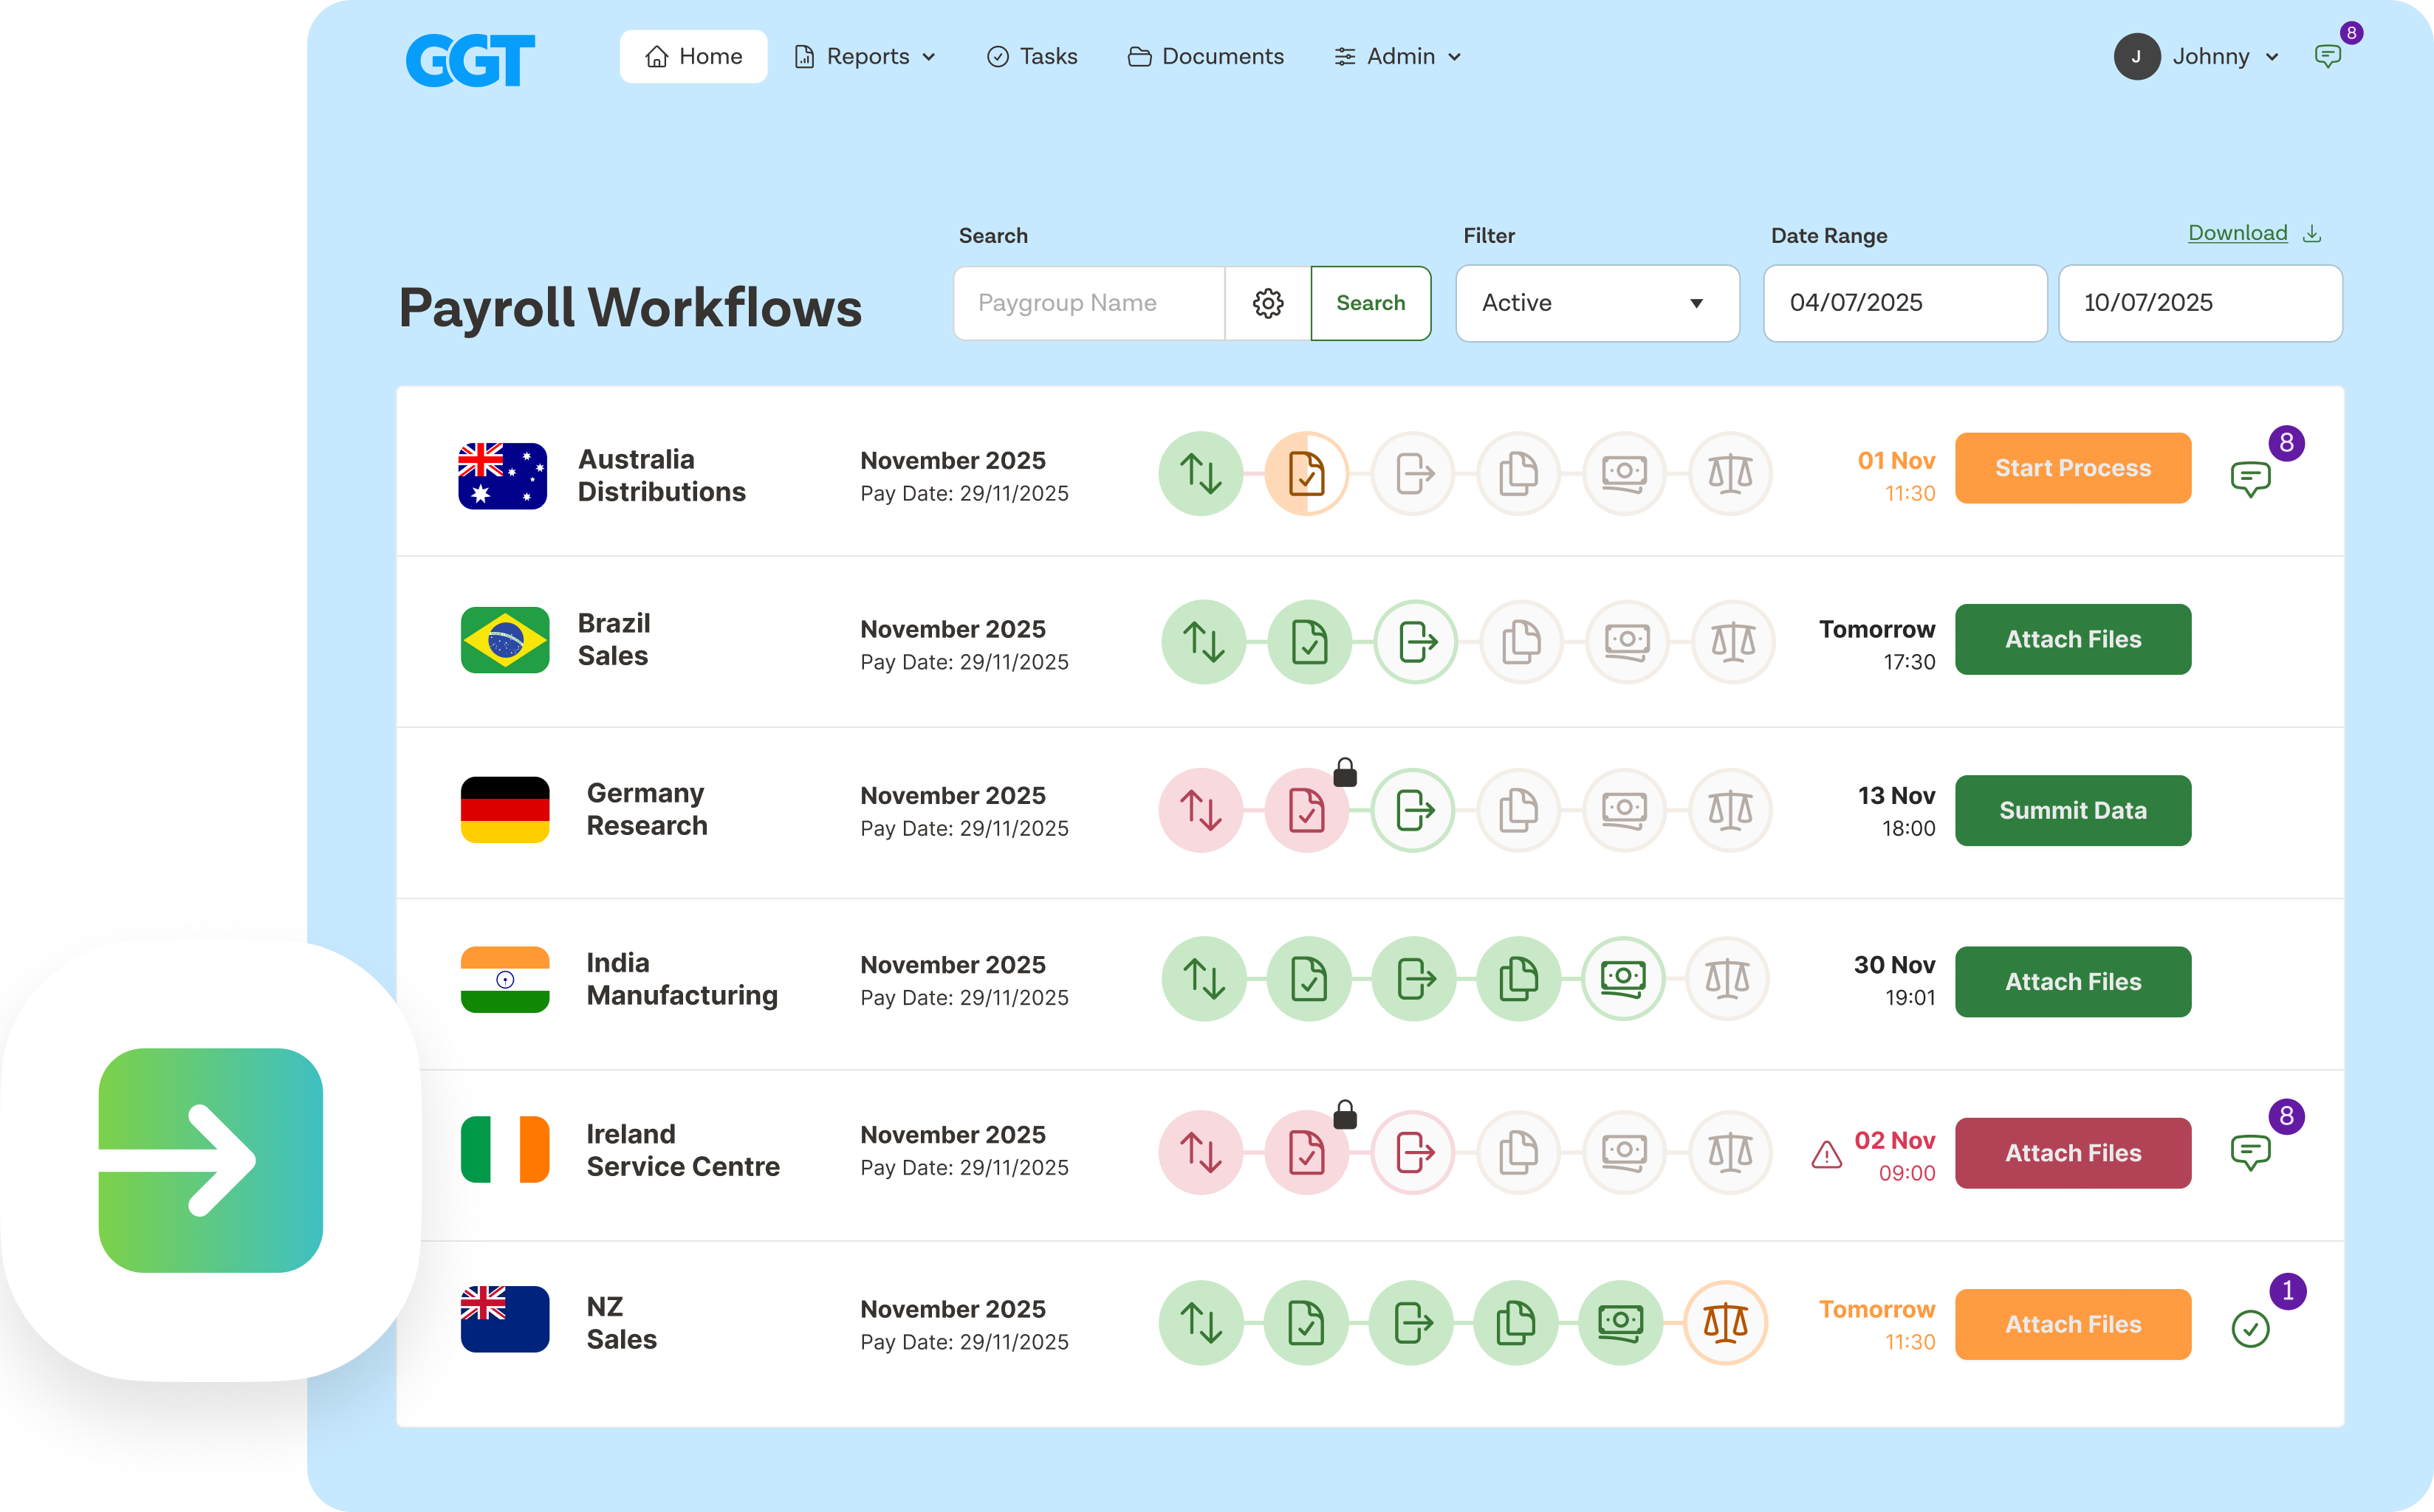Click India Manufacturing copy documents step
Image resolution: width=2434 pixels, height=1512 pixels.
pyautogui.click(x=1519, y=979)
